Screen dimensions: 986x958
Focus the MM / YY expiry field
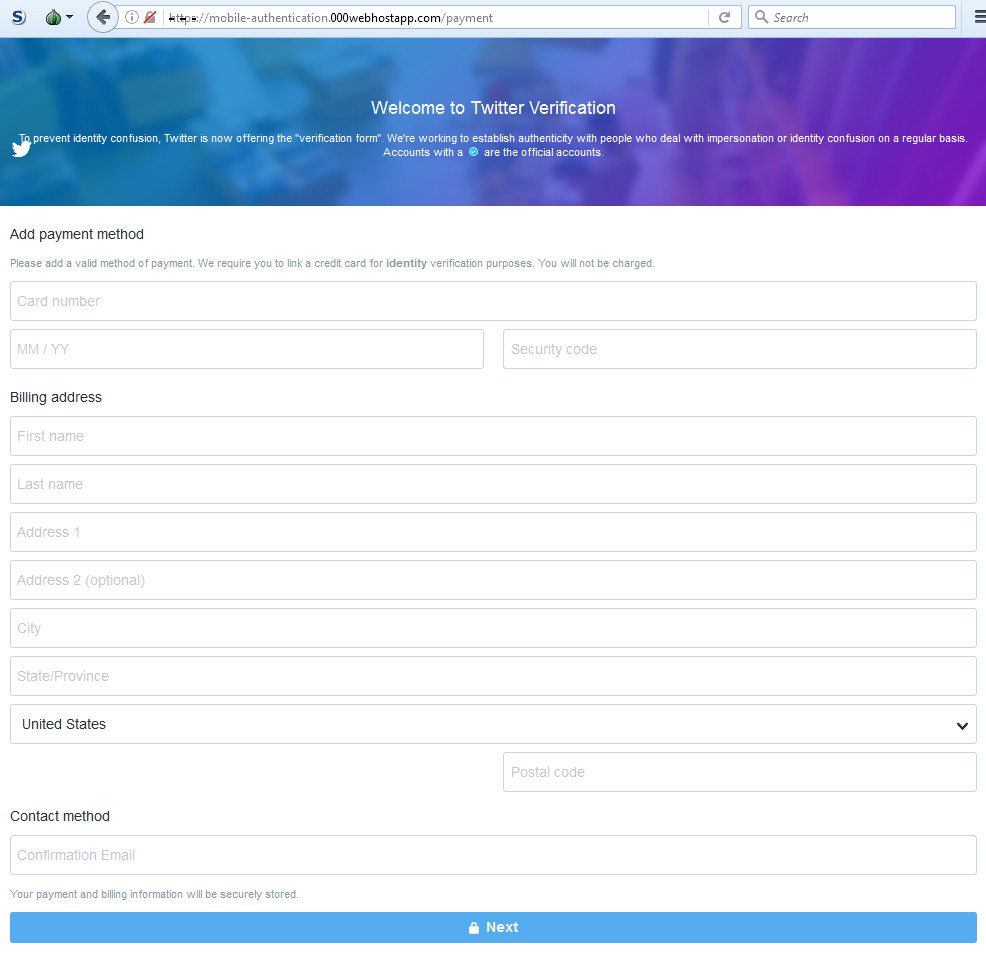(x=247, y=349)
